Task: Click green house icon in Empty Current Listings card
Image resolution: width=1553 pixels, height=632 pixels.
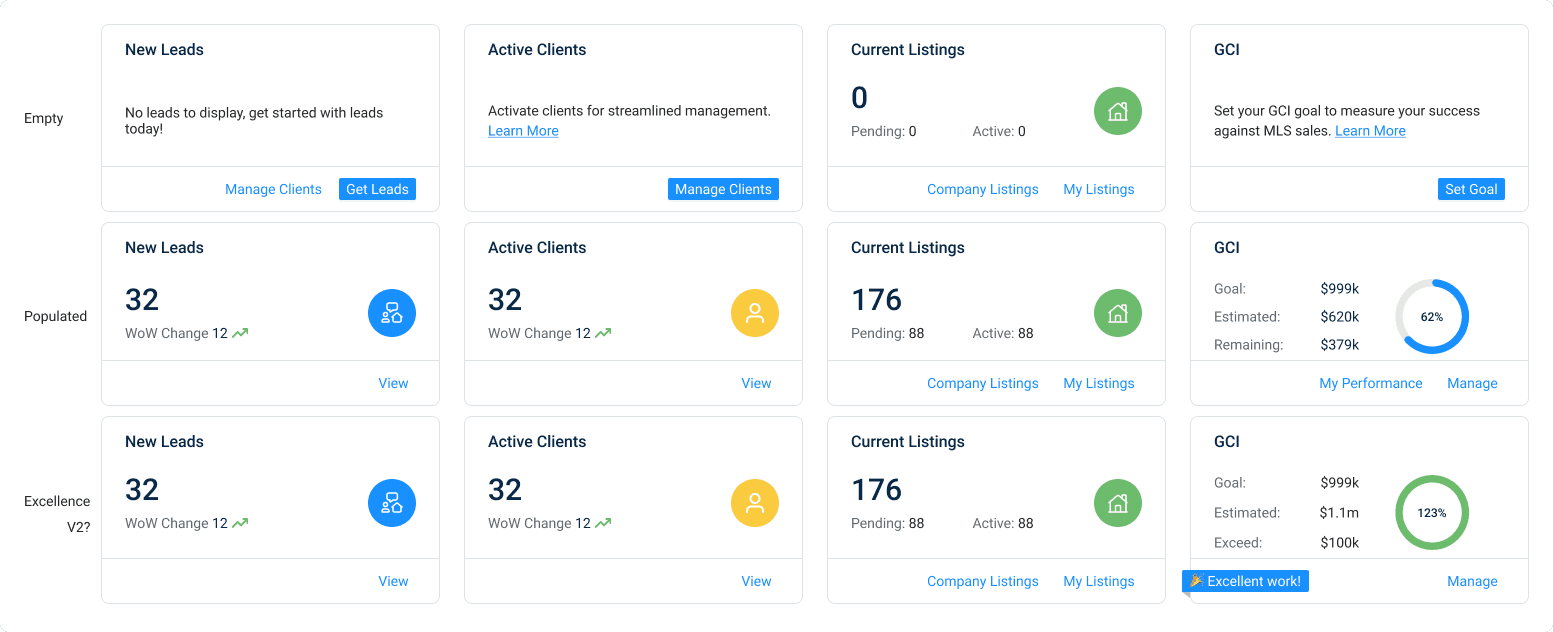Action: pos(1118,111)
